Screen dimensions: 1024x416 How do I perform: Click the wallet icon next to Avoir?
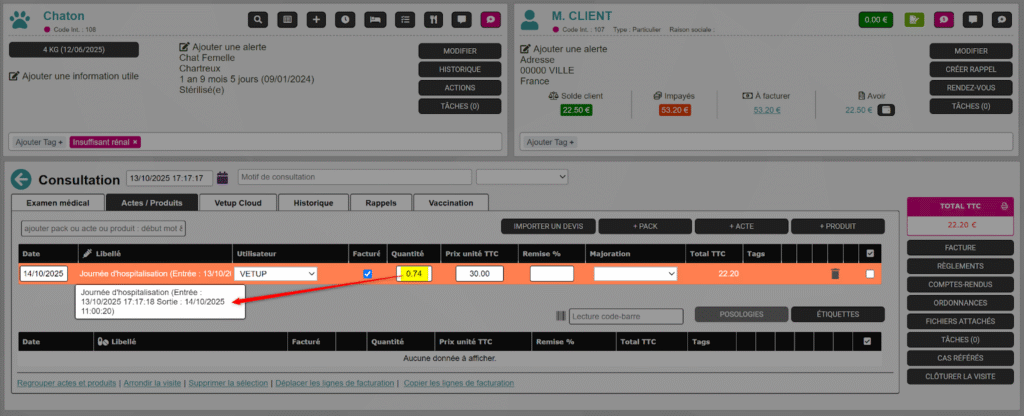886,110
